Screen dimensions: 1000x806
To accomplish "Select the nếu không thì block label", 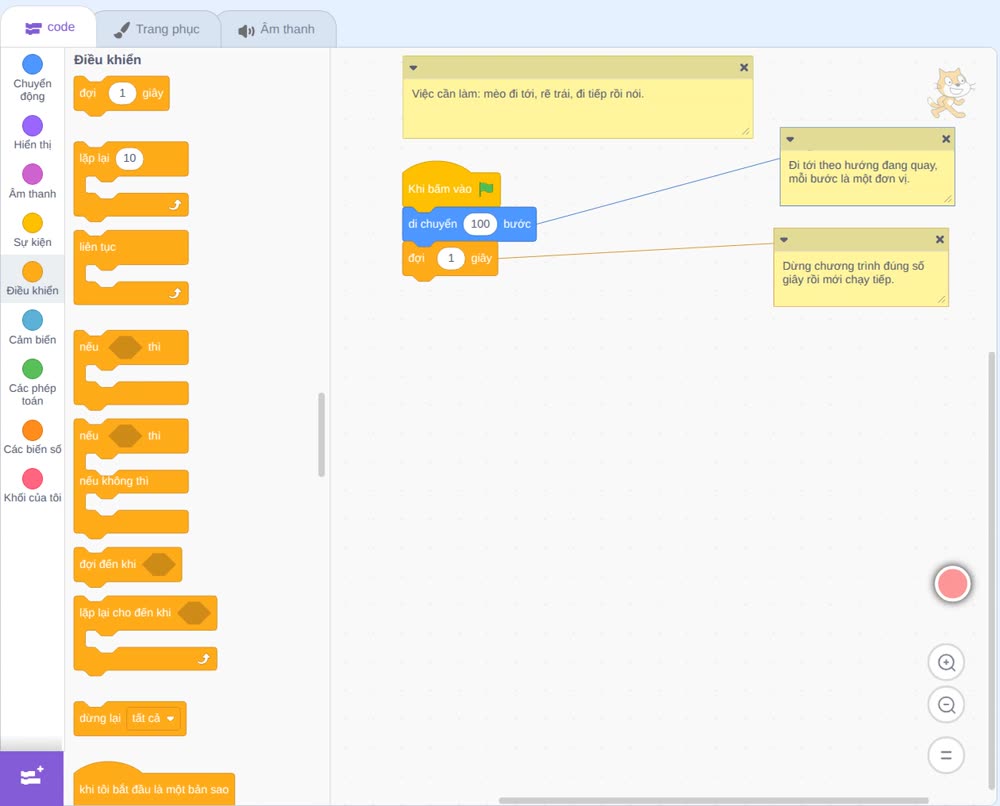I will click(x=114, y=481).
